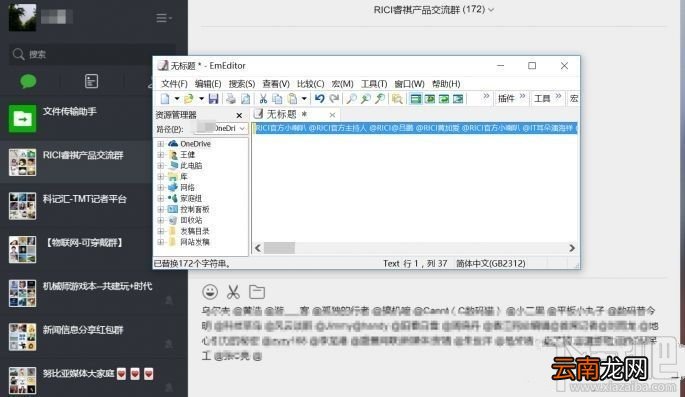Click the third magnifier search icon
685x397 pixels.
pyautogui.click(x=380, y=99)
